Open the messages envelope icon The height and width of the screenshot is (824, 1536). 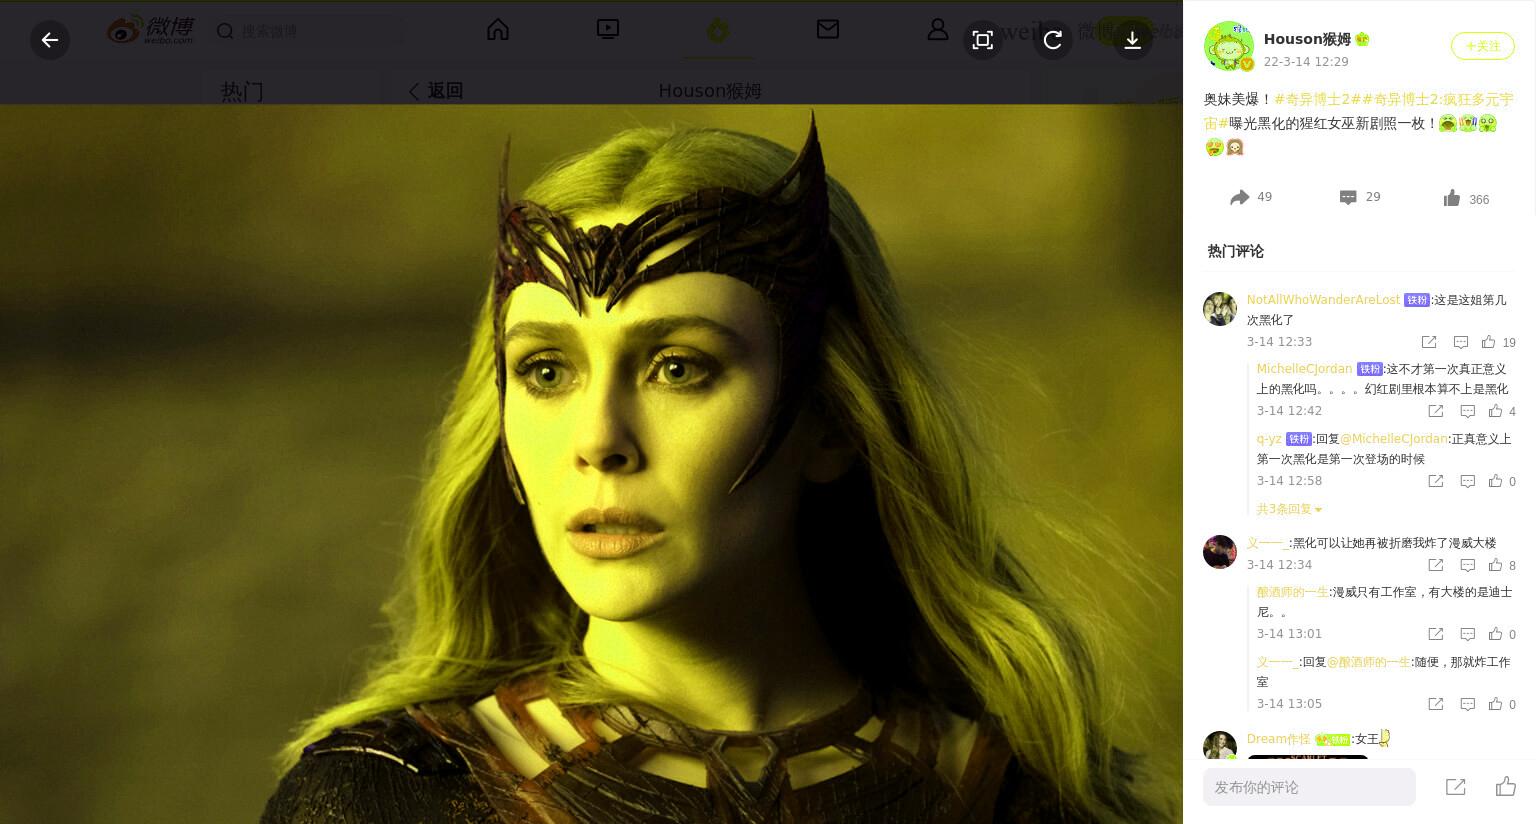tap(828, 30)
